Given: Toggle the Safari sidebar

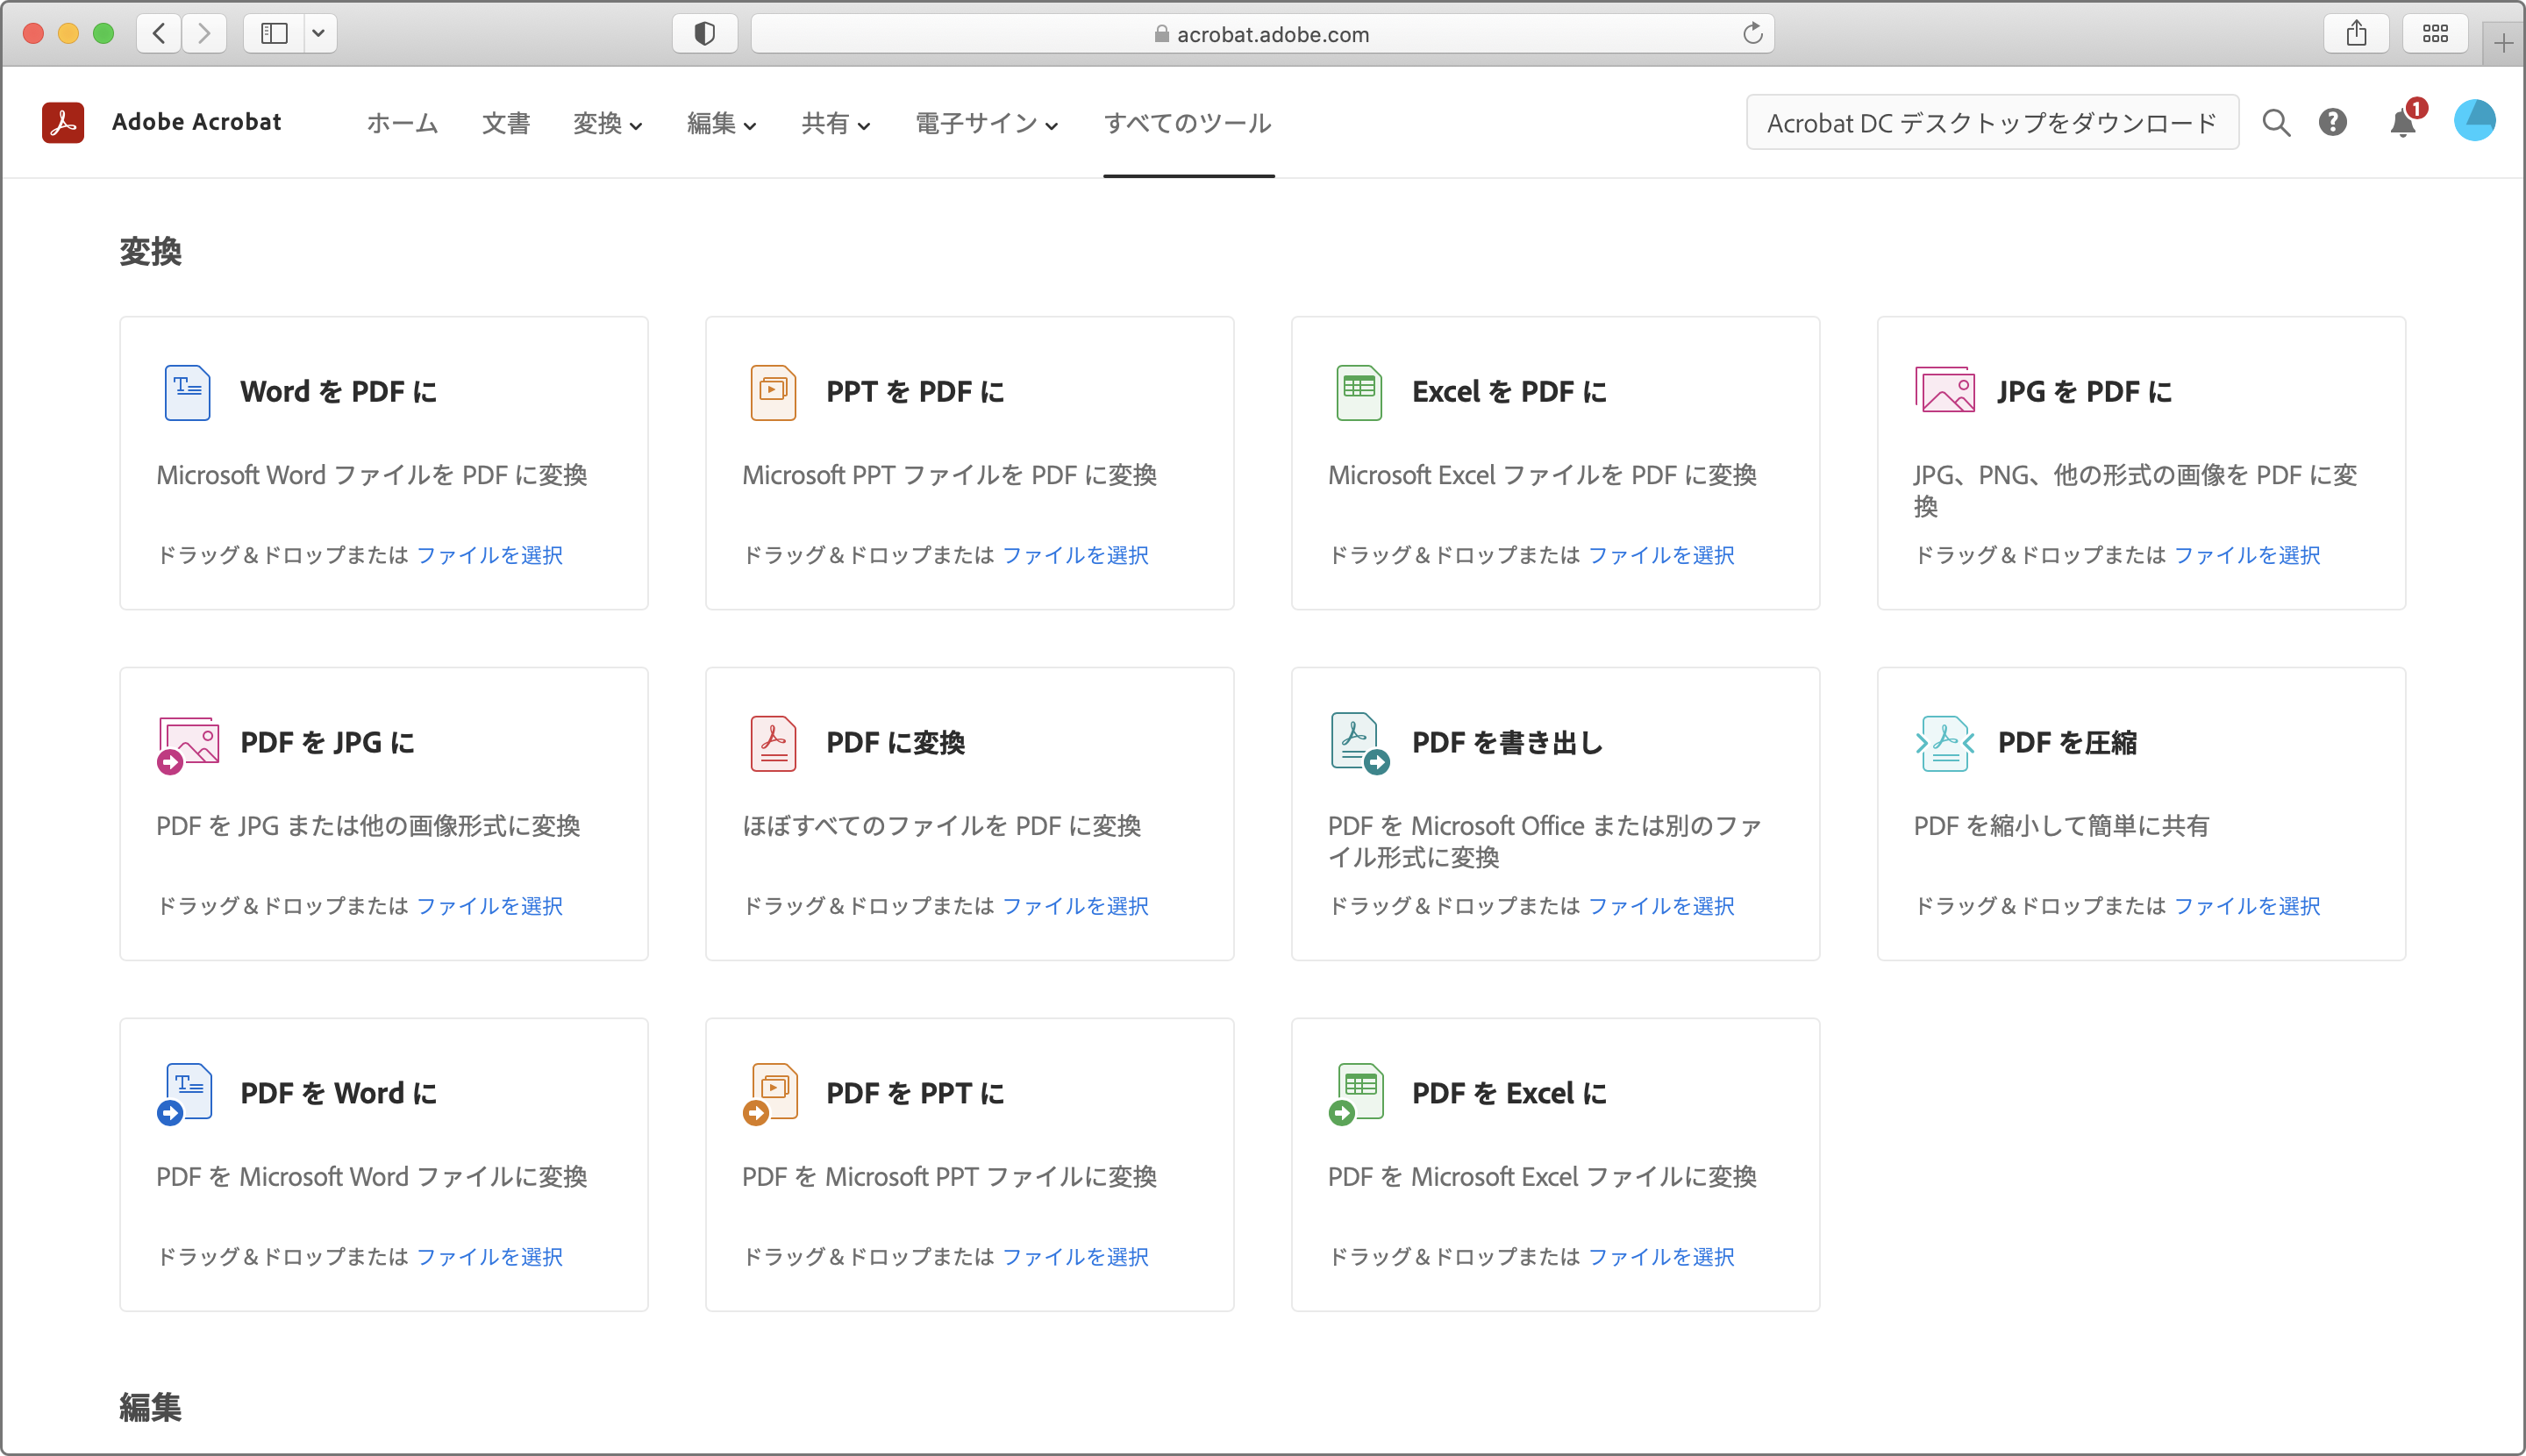Looking at the screenshot, I should tap(274, 34).
